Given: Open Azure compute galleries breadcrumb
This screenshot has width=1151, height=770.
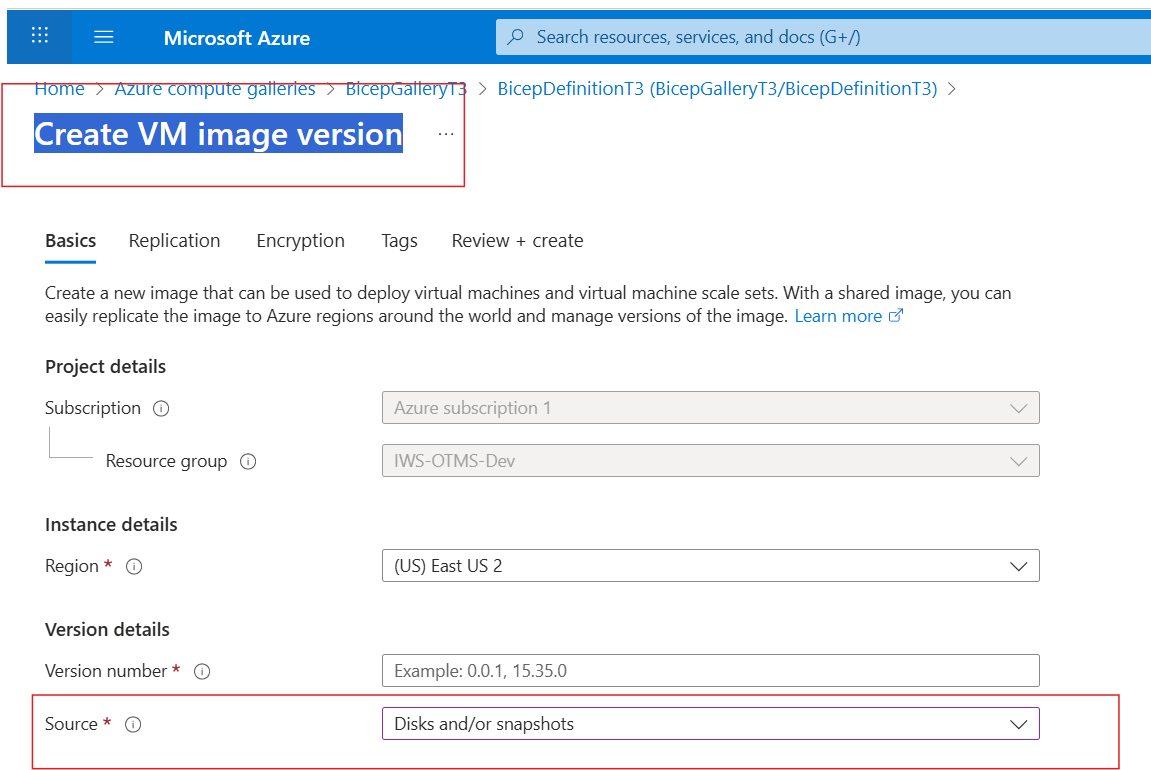Looking at the screenshot, I should 215,89.
